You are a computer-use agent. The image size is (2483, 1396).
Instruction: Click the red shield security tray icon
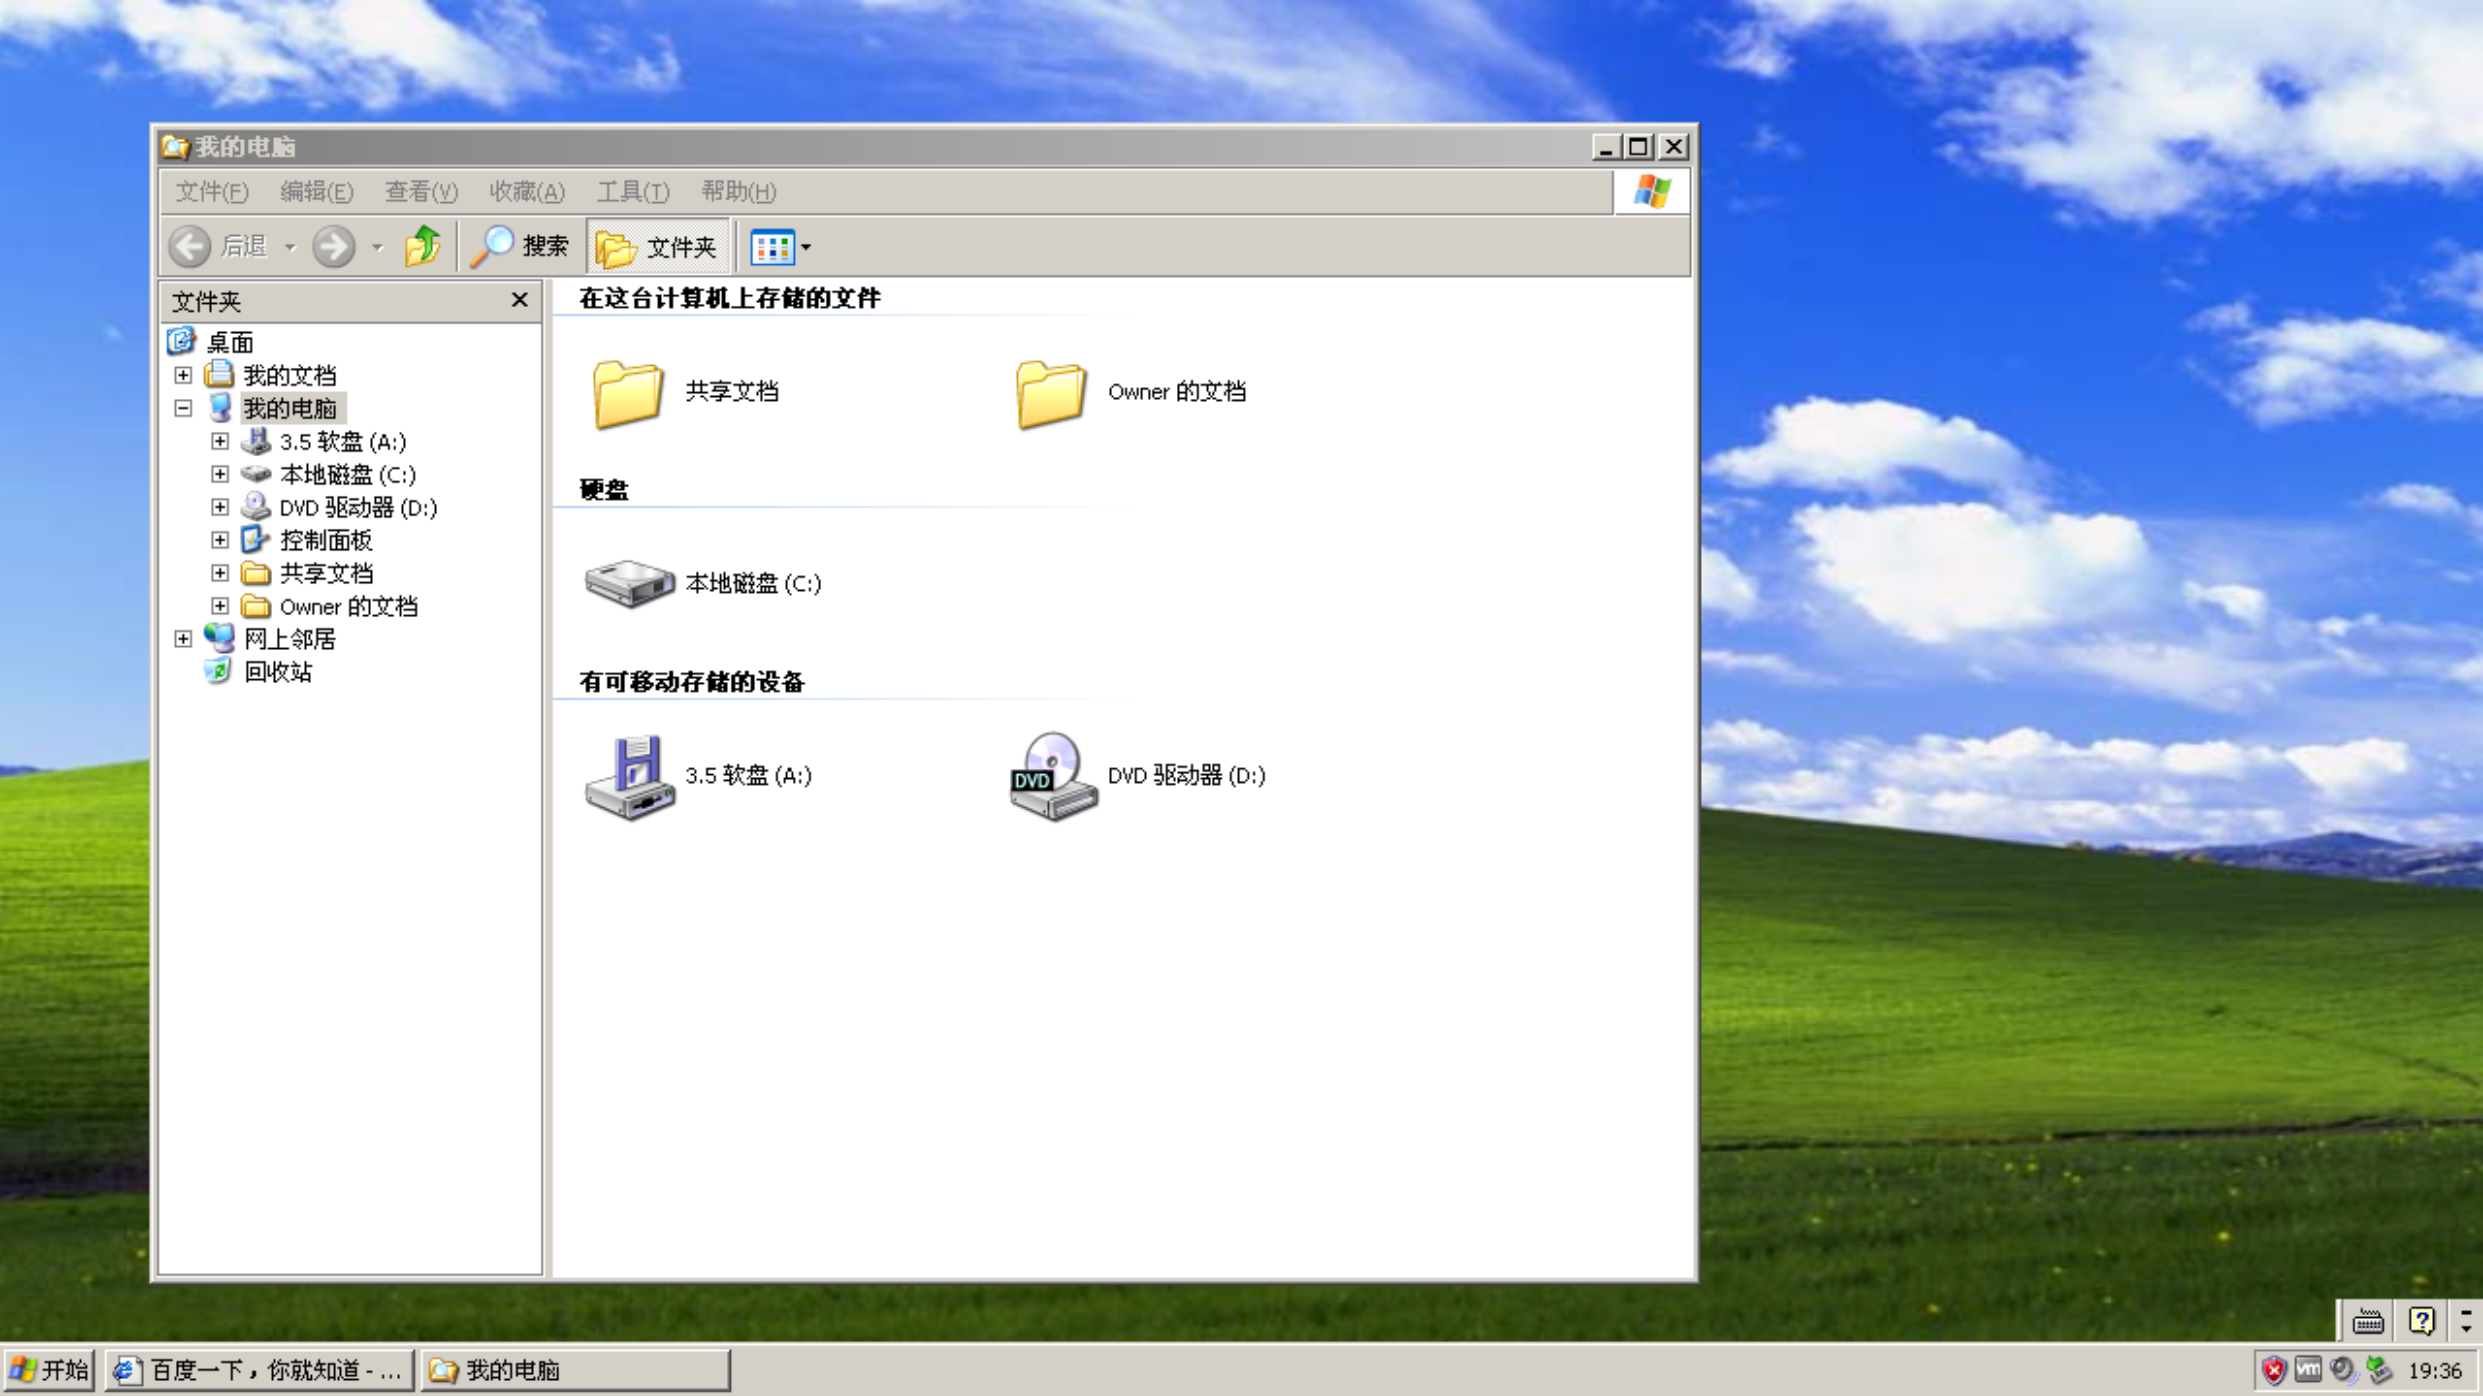coord(2274,1370)
